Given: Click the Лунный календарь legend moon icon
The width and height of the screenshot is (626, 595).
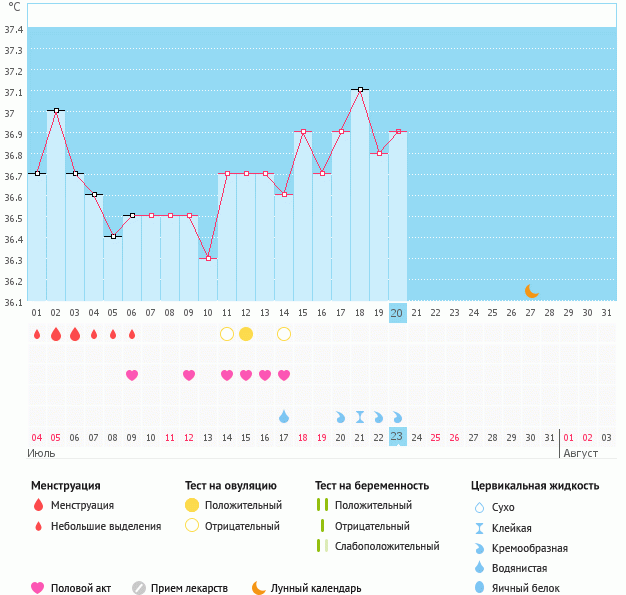Looking at the screenshot, I should 259,588.
